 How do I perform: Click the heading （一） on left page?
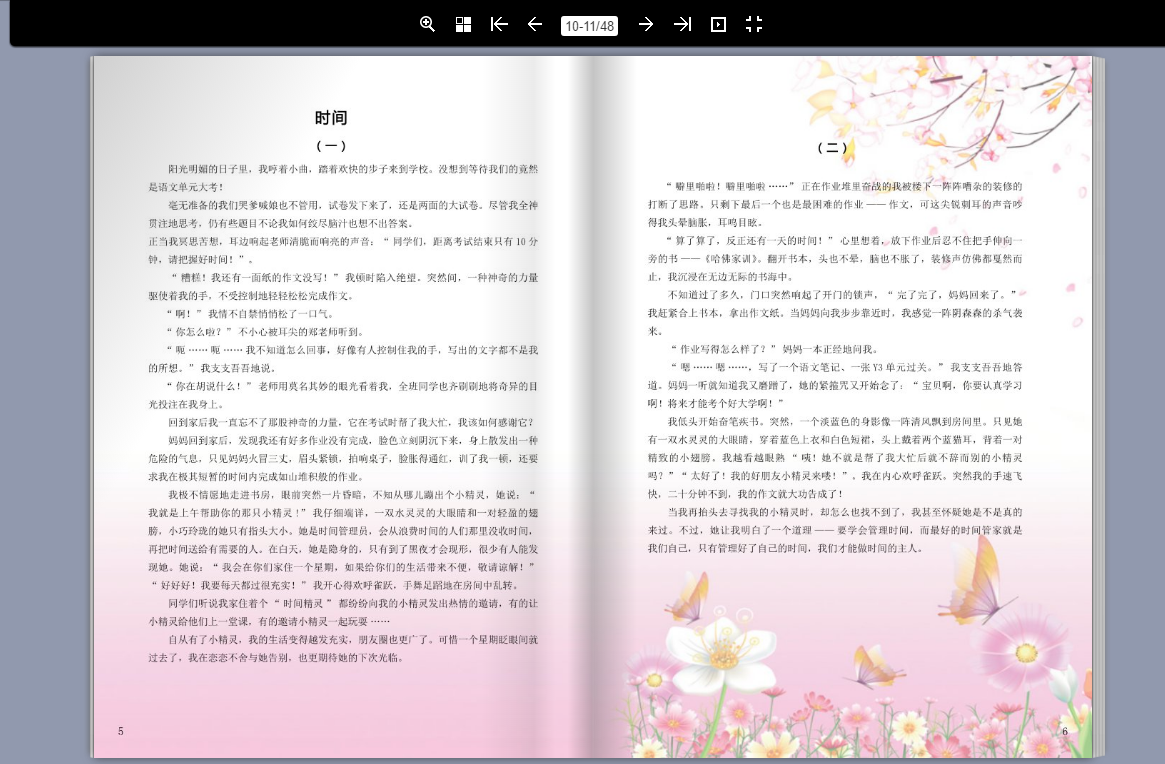tap(331, 146)
